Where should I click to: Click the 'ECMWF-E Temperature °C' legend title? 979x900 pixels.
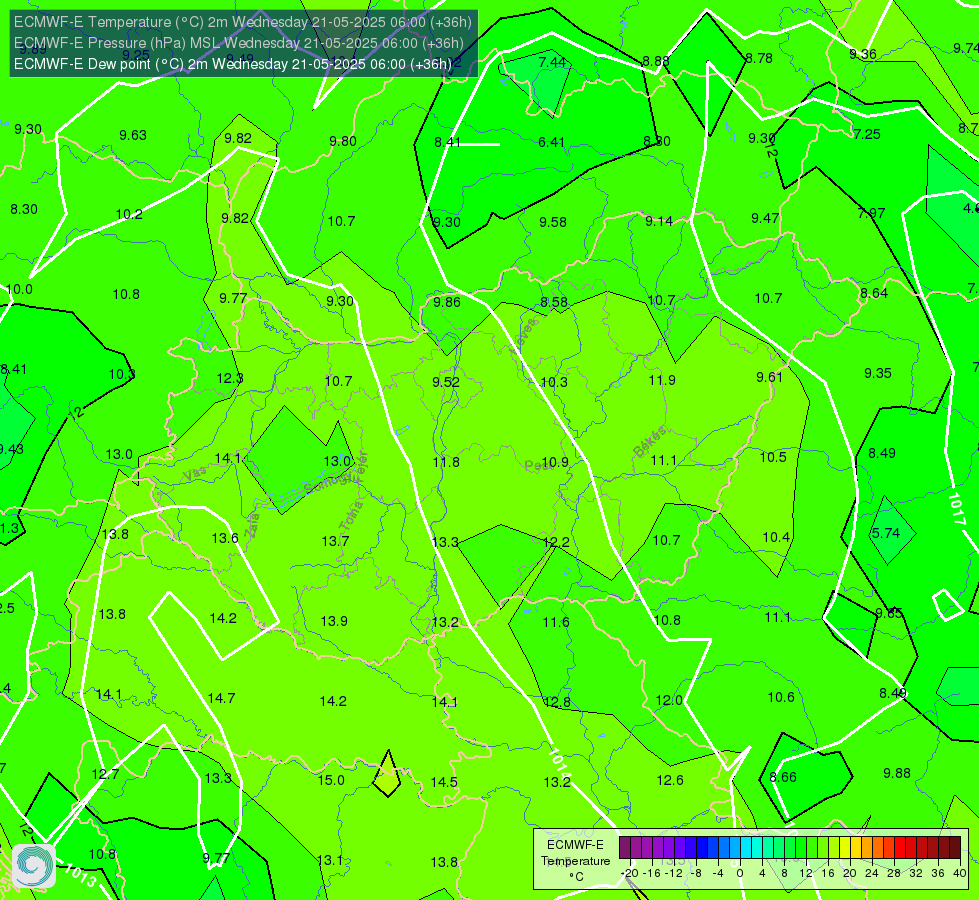coord(575,861)
